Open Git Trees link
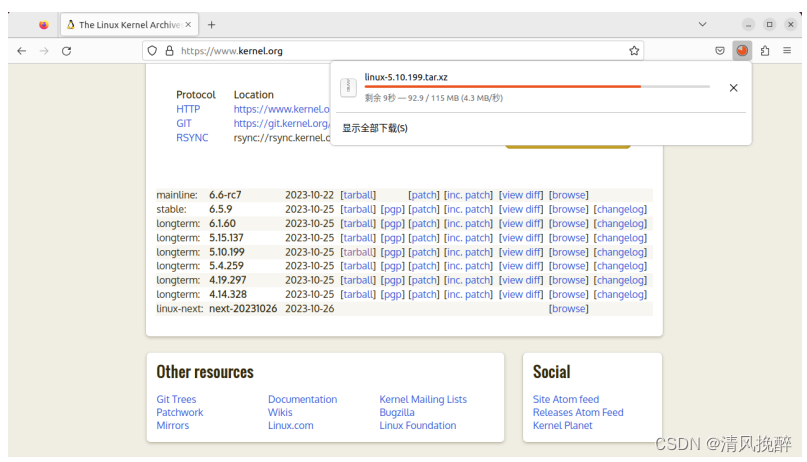 click(x=176, y=399)
